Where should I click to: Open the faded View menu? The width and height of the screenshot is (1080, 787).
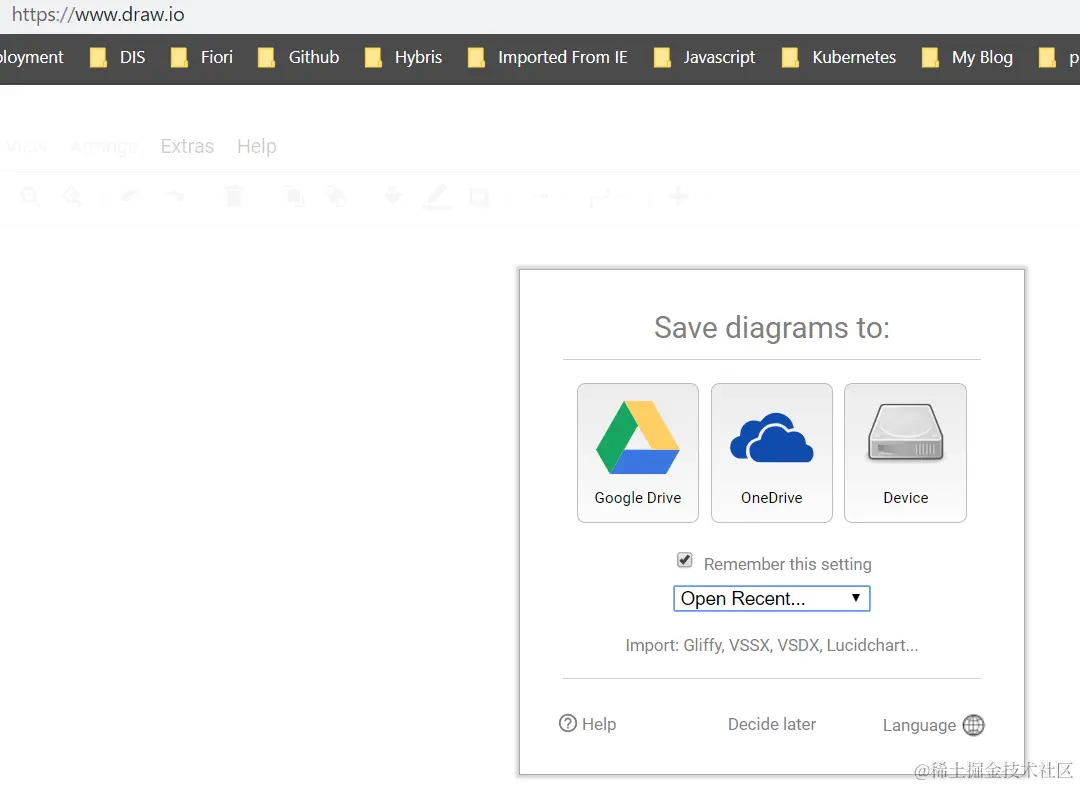(25, 146)
